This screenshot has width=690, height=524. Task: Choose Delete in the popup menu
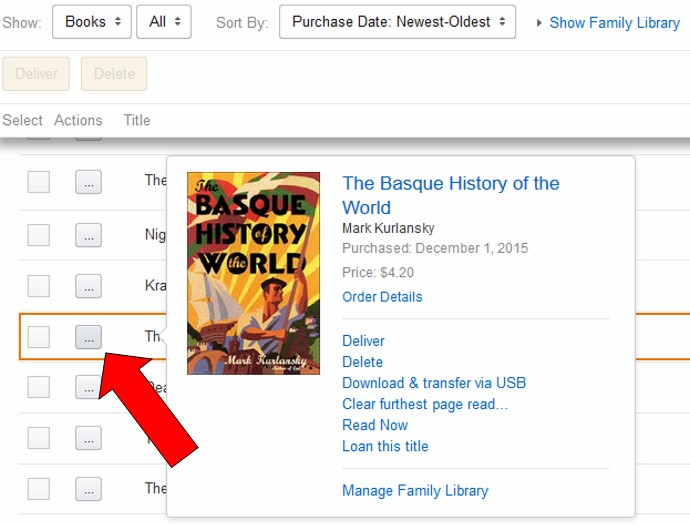363,362
